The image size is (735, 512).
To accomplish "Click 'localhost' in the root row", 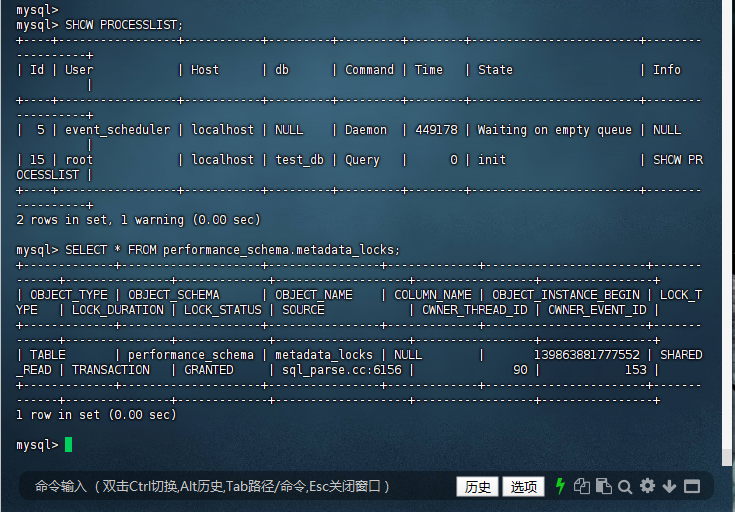I will (x=222, y=160).
